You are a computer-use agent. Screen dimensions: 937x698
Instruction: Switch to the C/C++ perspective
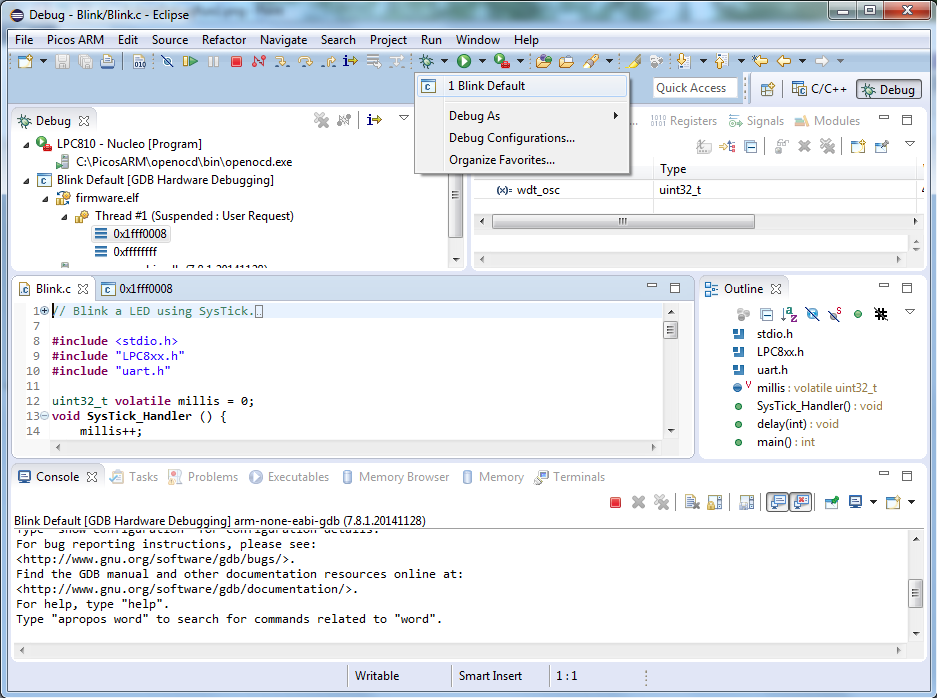819,89
